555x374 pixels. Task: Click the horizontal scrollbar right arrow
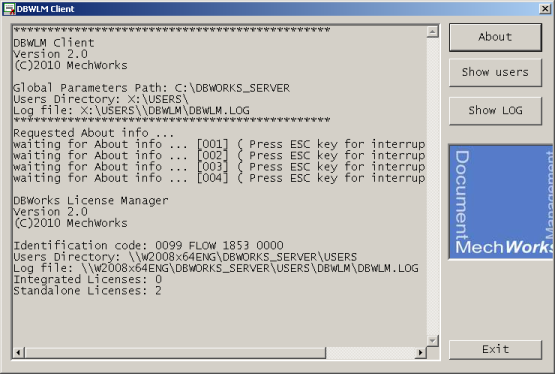[x=420, y=352]
